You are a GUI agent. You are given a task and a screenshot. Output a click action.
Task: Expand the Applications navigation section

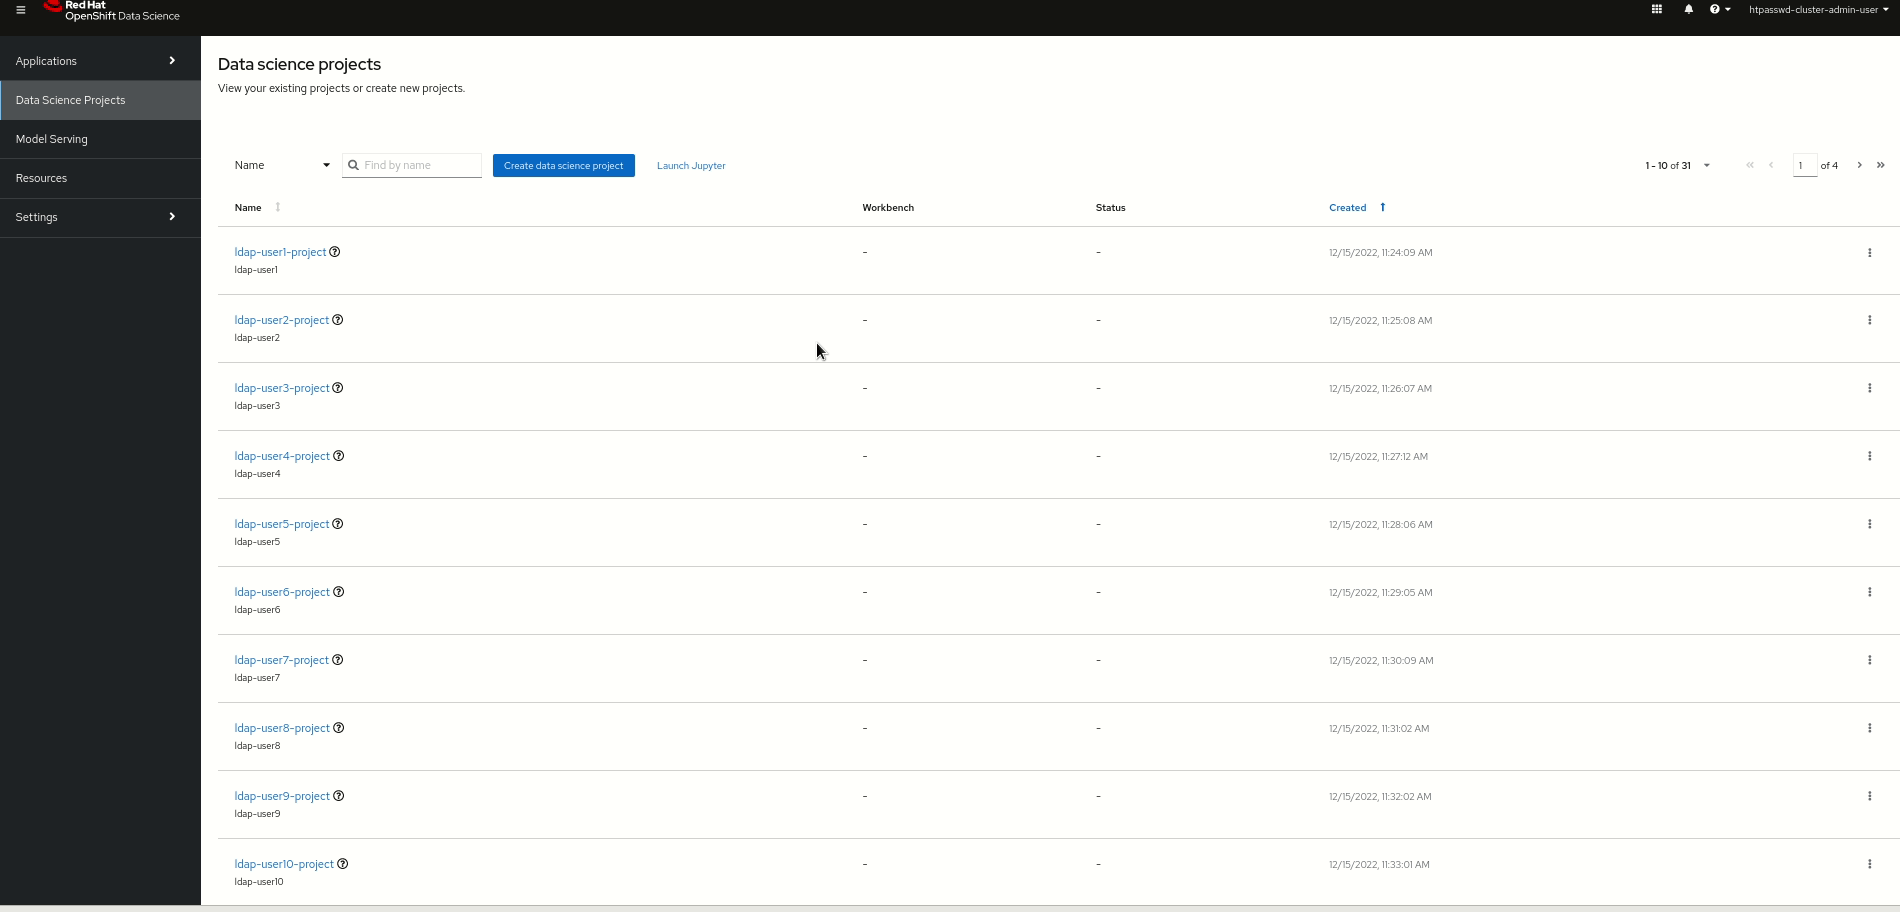(100, 61)
